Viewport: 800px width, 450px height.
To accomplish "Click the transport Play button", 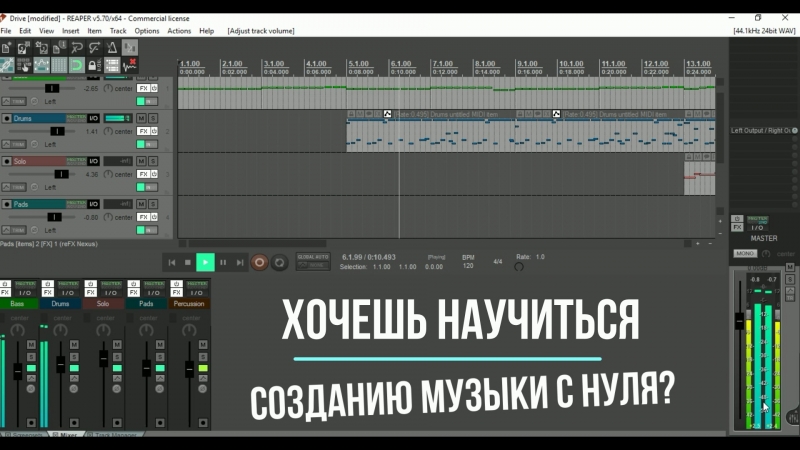I will tap(206, 262).
